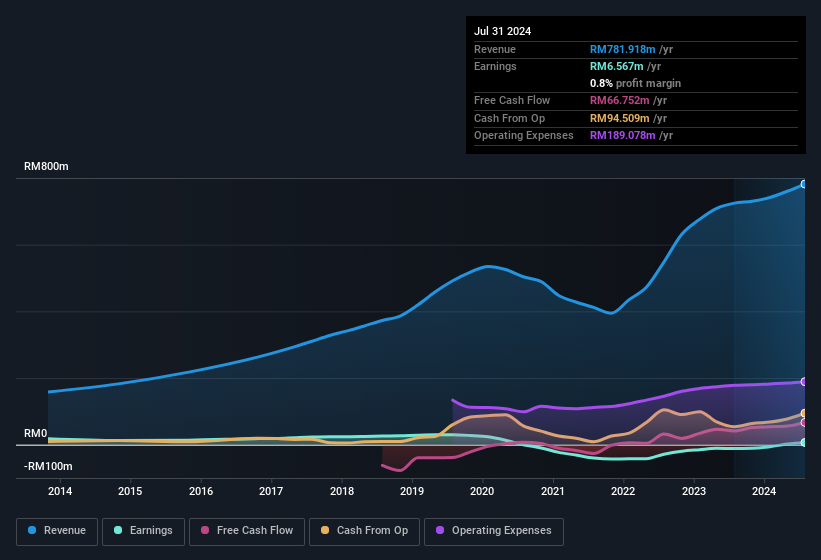Click the Cash From Op endpoint marker
821x560 pixels.
coord(803,413)
